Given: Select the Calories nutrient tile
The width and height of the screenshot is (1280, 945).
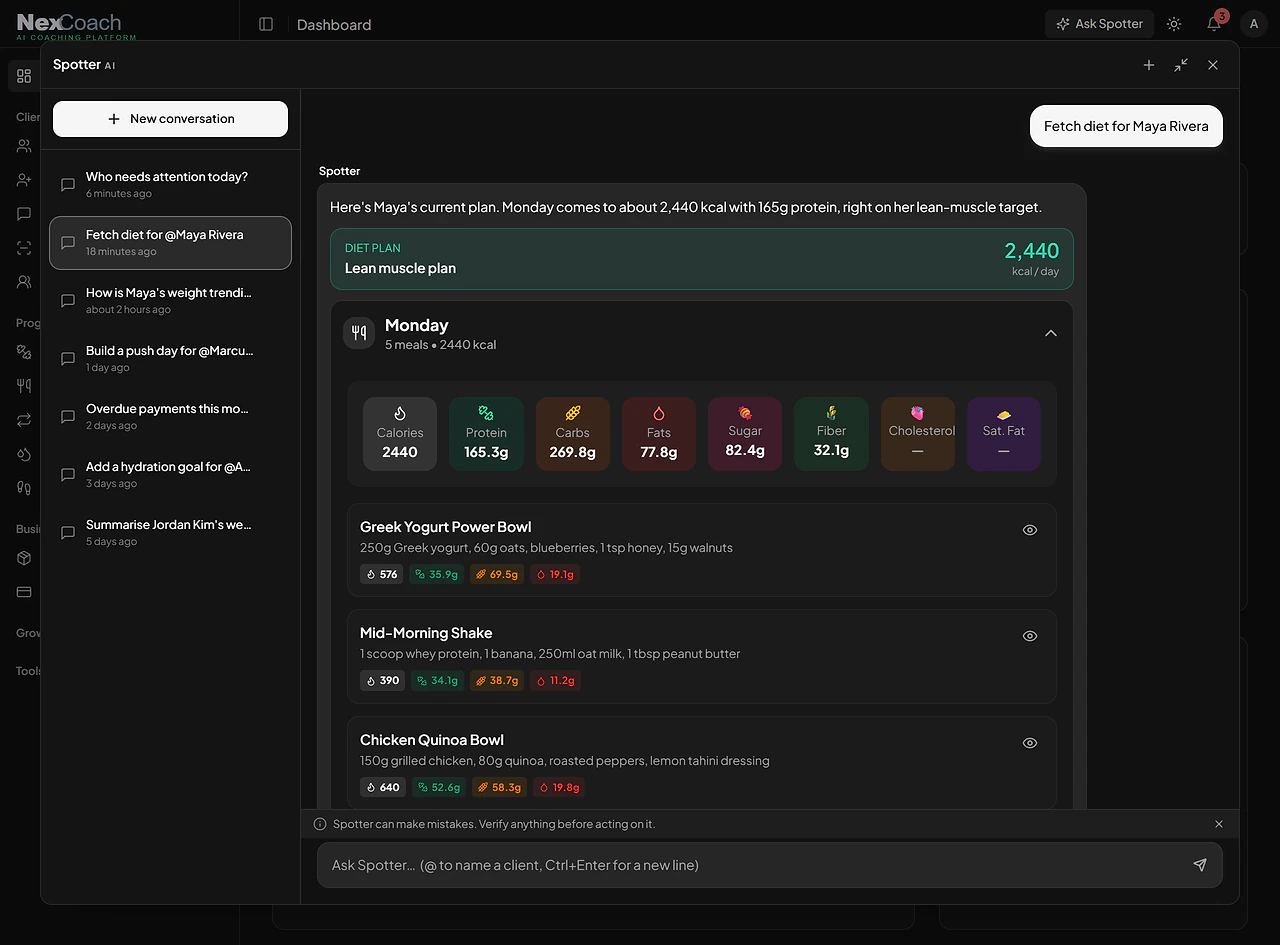Looking at the screenshot, I should (x=400, y=434).
